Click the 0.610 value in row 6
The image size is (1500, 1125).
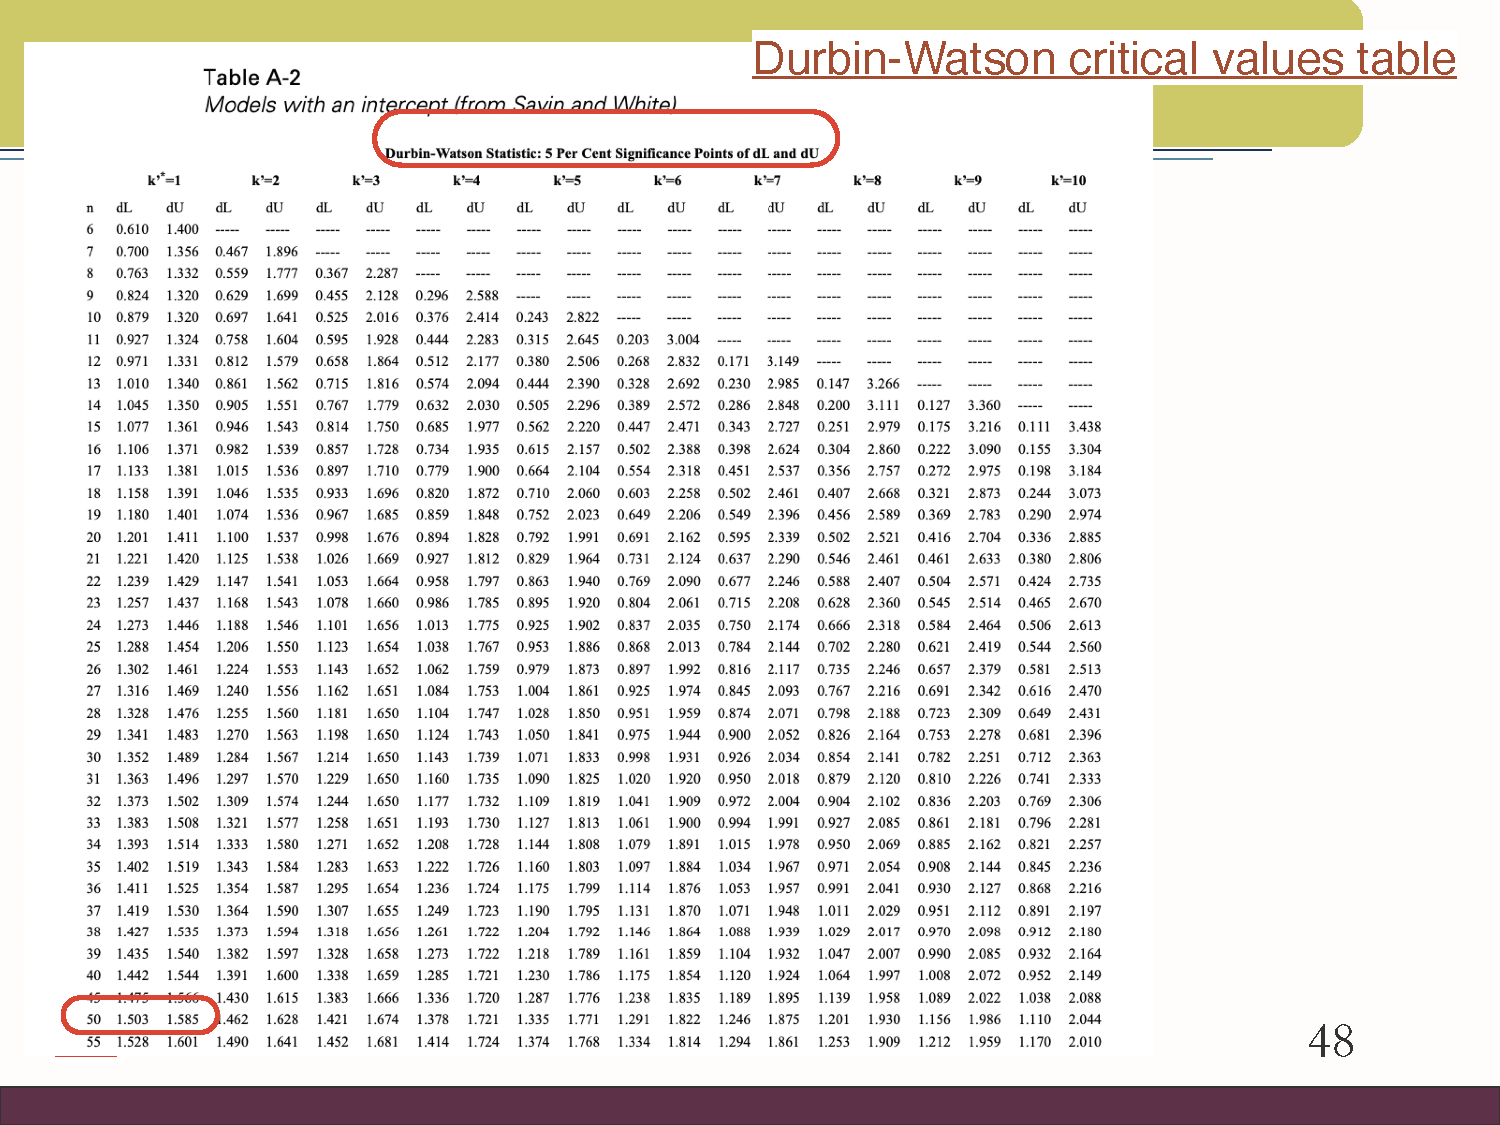point(132,229)
